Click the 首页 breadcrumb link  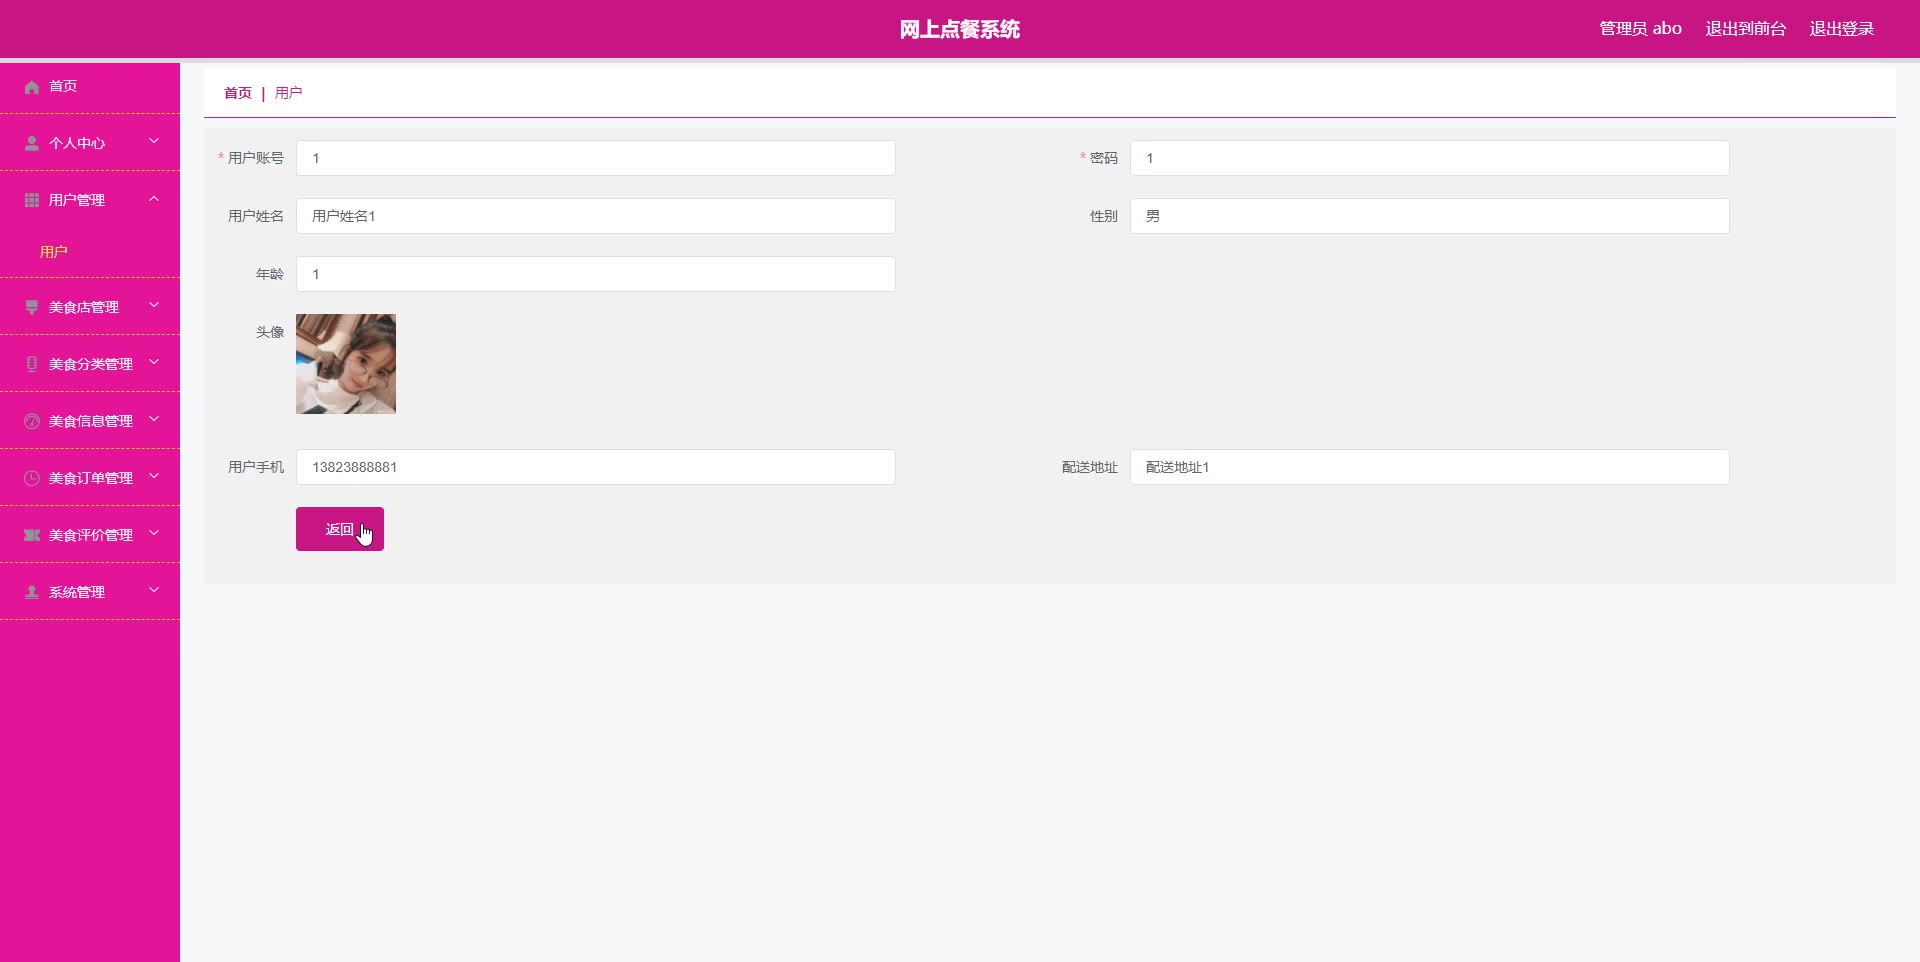[x=238, y=93]
